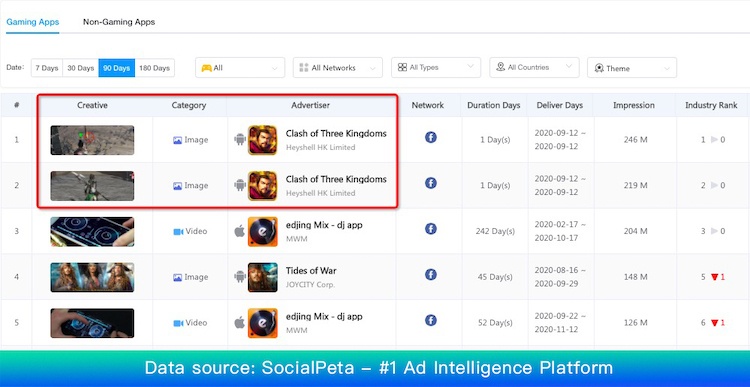
Task: Click the 148 M impression value
Action: click(636, 276)
